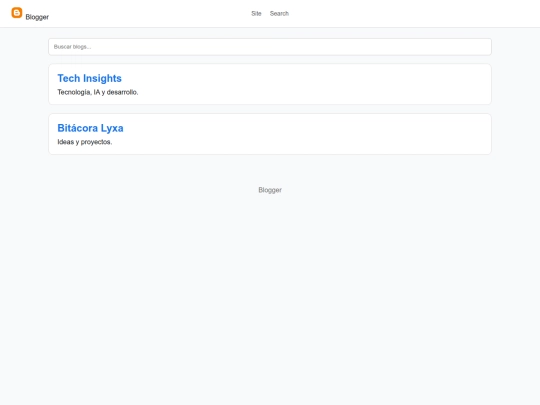Click the Tecnología, IA y desarrollo description

98,92
